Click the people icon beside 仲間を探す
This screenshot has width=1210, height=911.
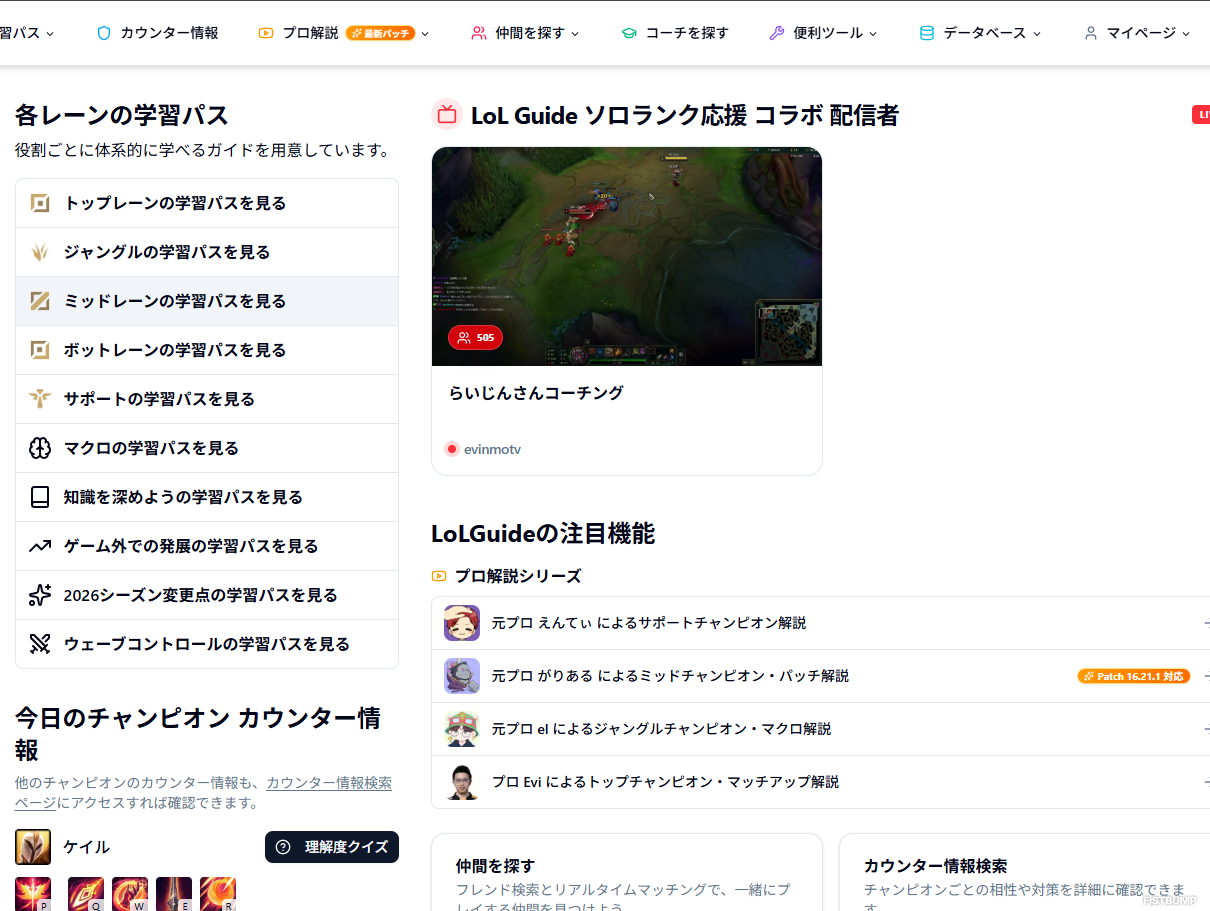click(x=479, y=33)
